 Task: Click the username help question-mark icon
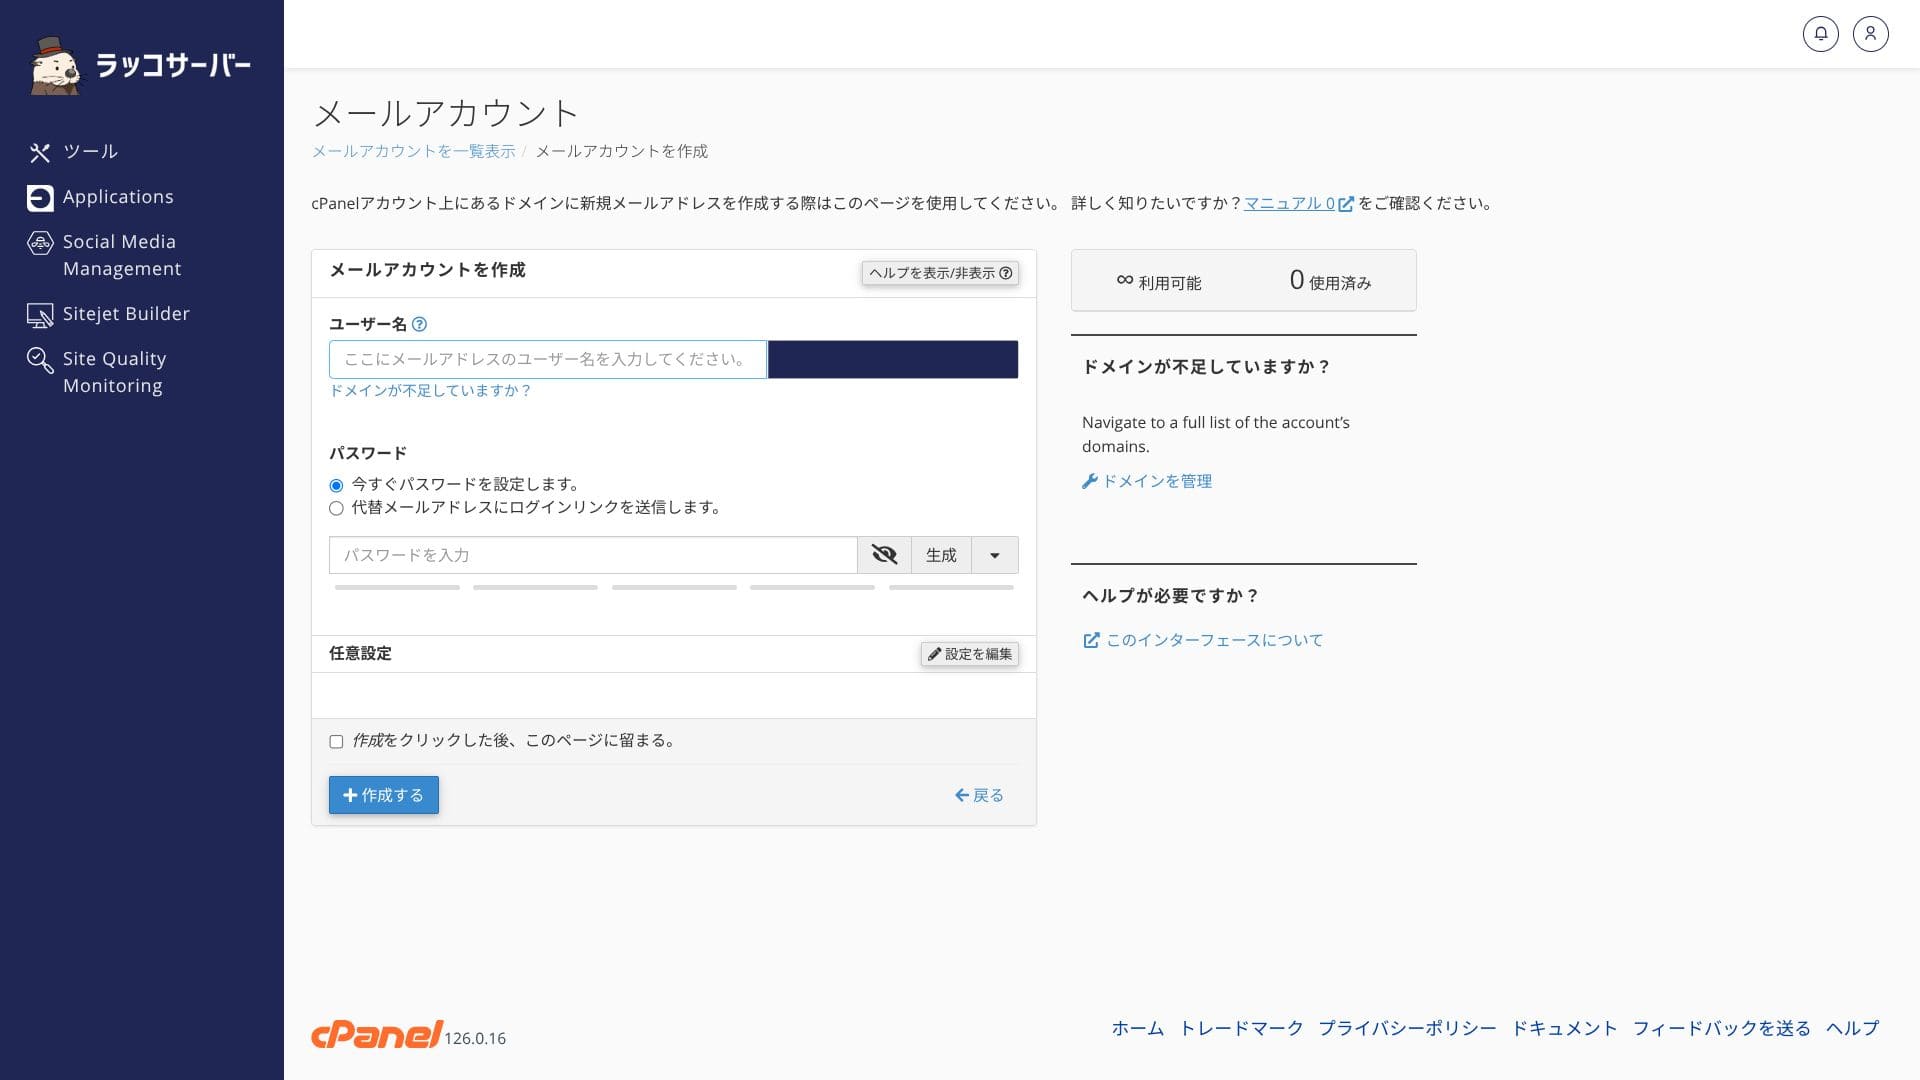point(420,324)
